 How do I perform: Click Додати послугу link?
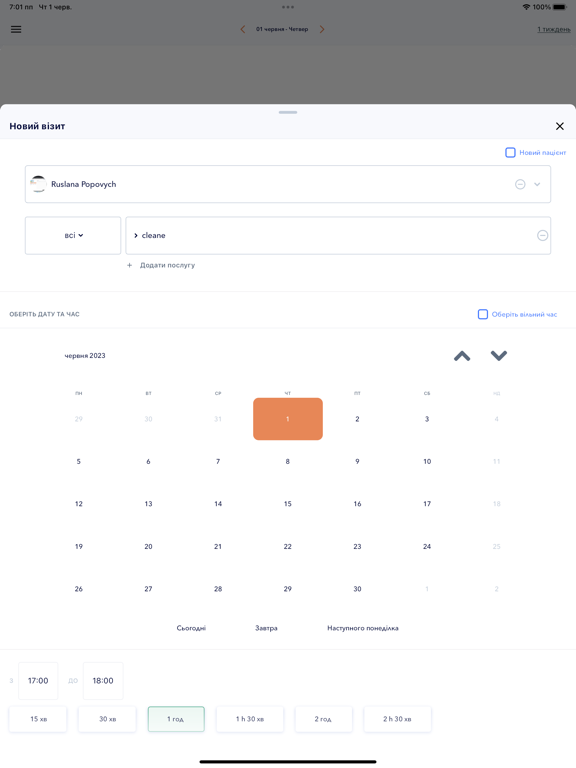point(168,265)
